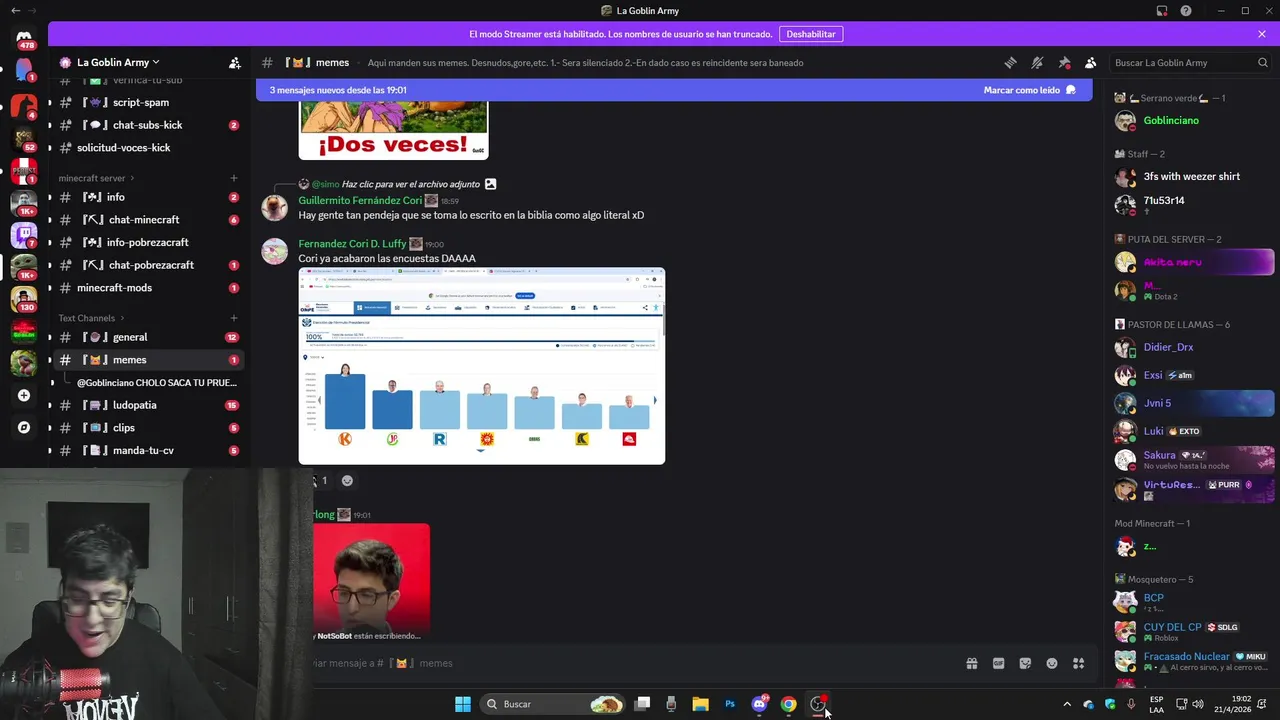Dismiss the Streamer mode banner

(1262, 34)
